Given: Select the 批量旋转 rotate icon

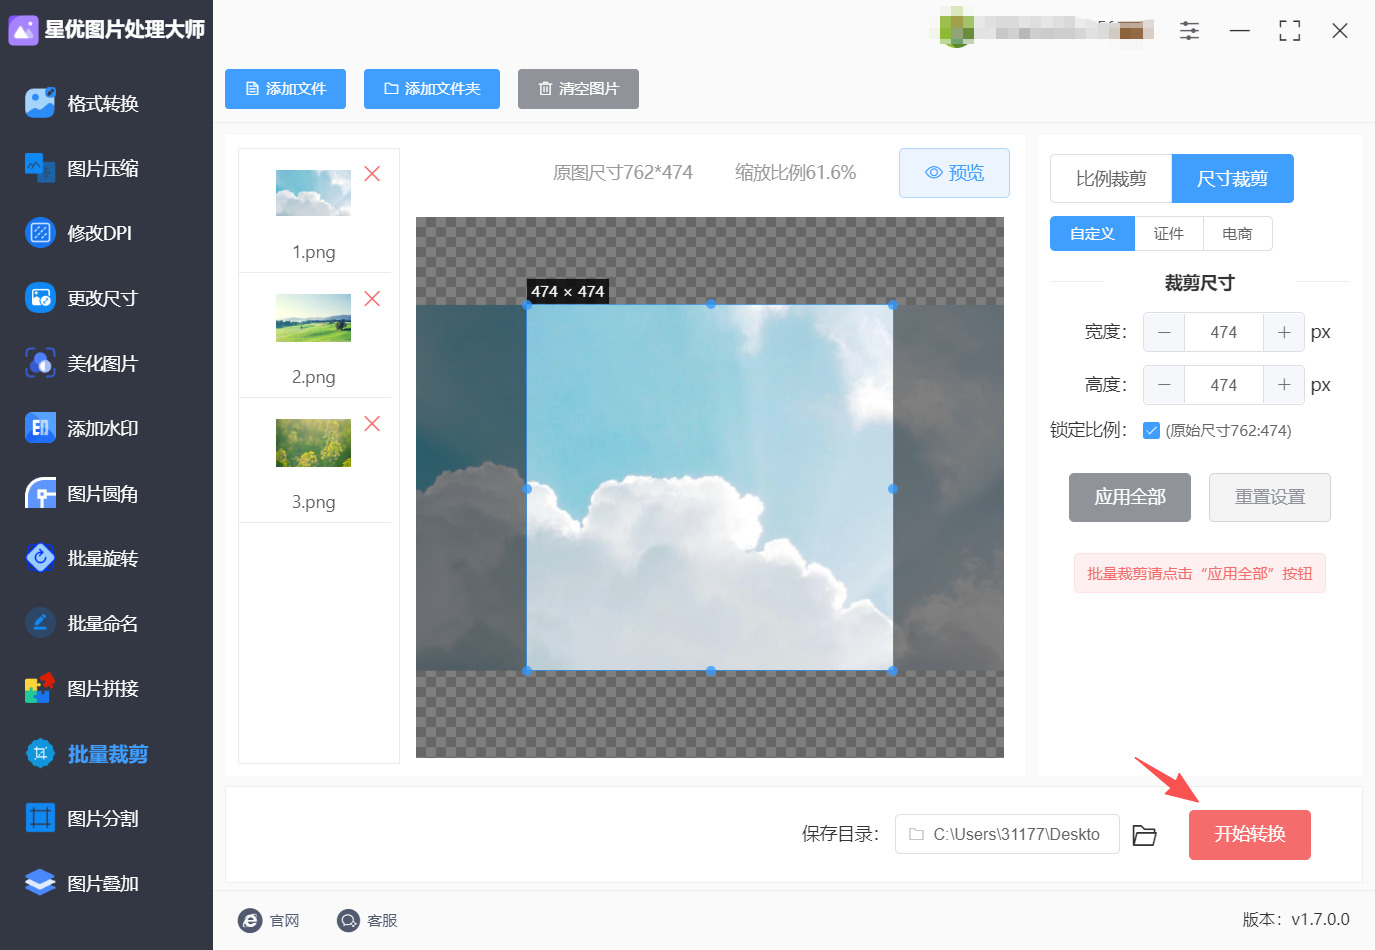Looking at the screenshot, I should pos(40,558).
